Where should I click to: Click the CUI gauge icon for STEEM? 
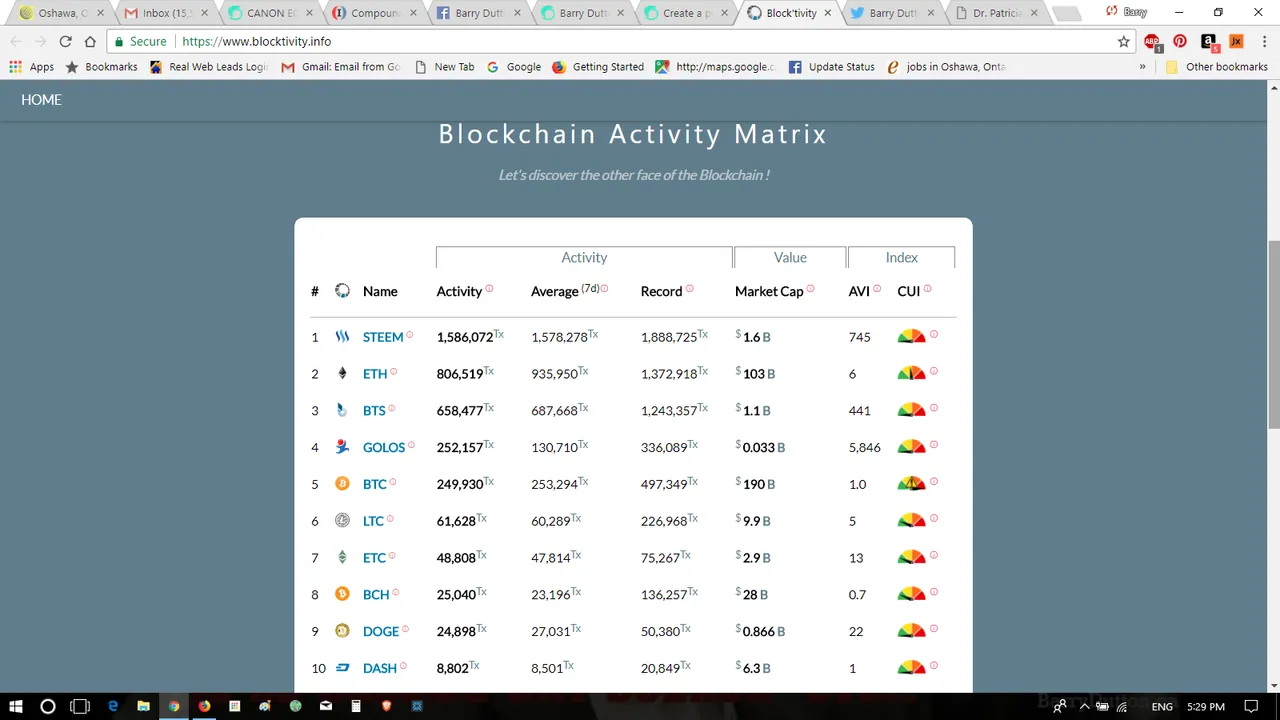911,337
